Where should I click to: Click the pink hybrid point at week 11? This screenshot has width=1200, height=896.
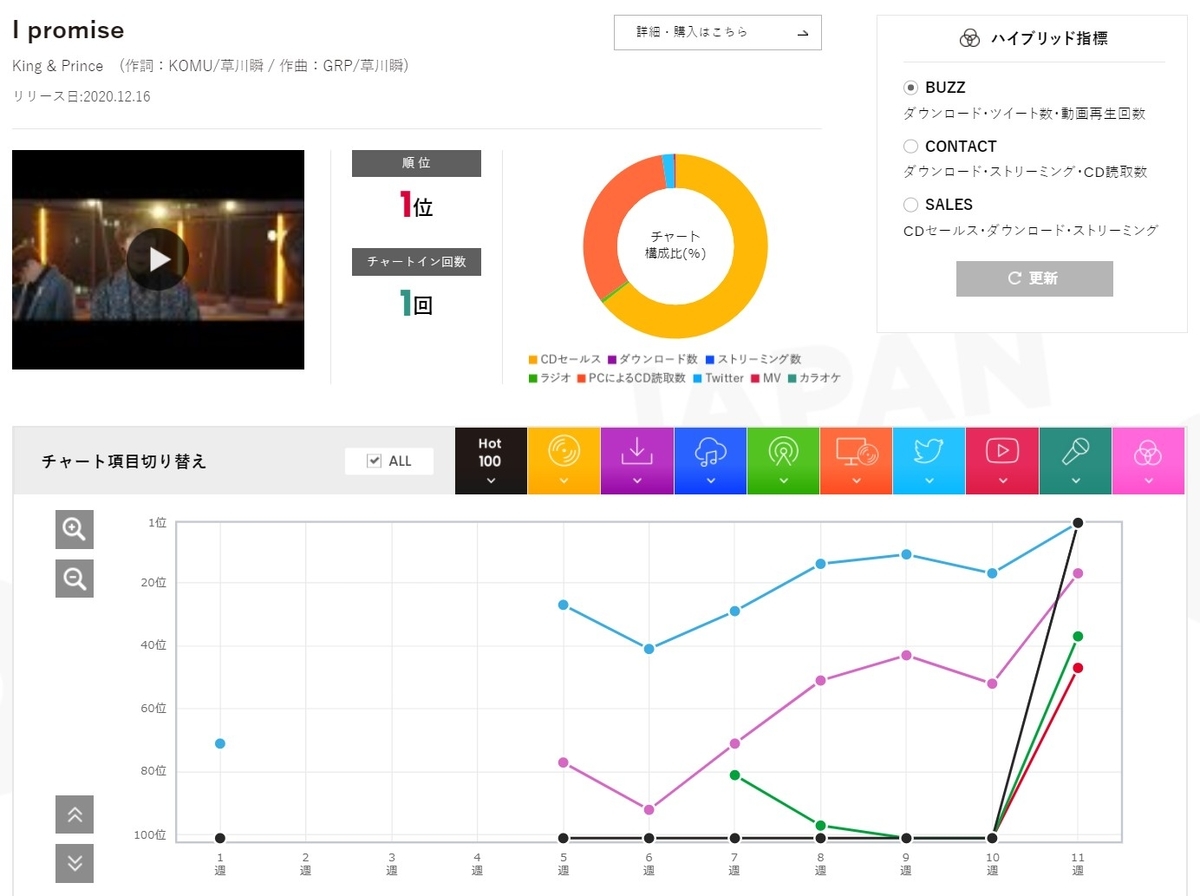(x=1078, y=573)
